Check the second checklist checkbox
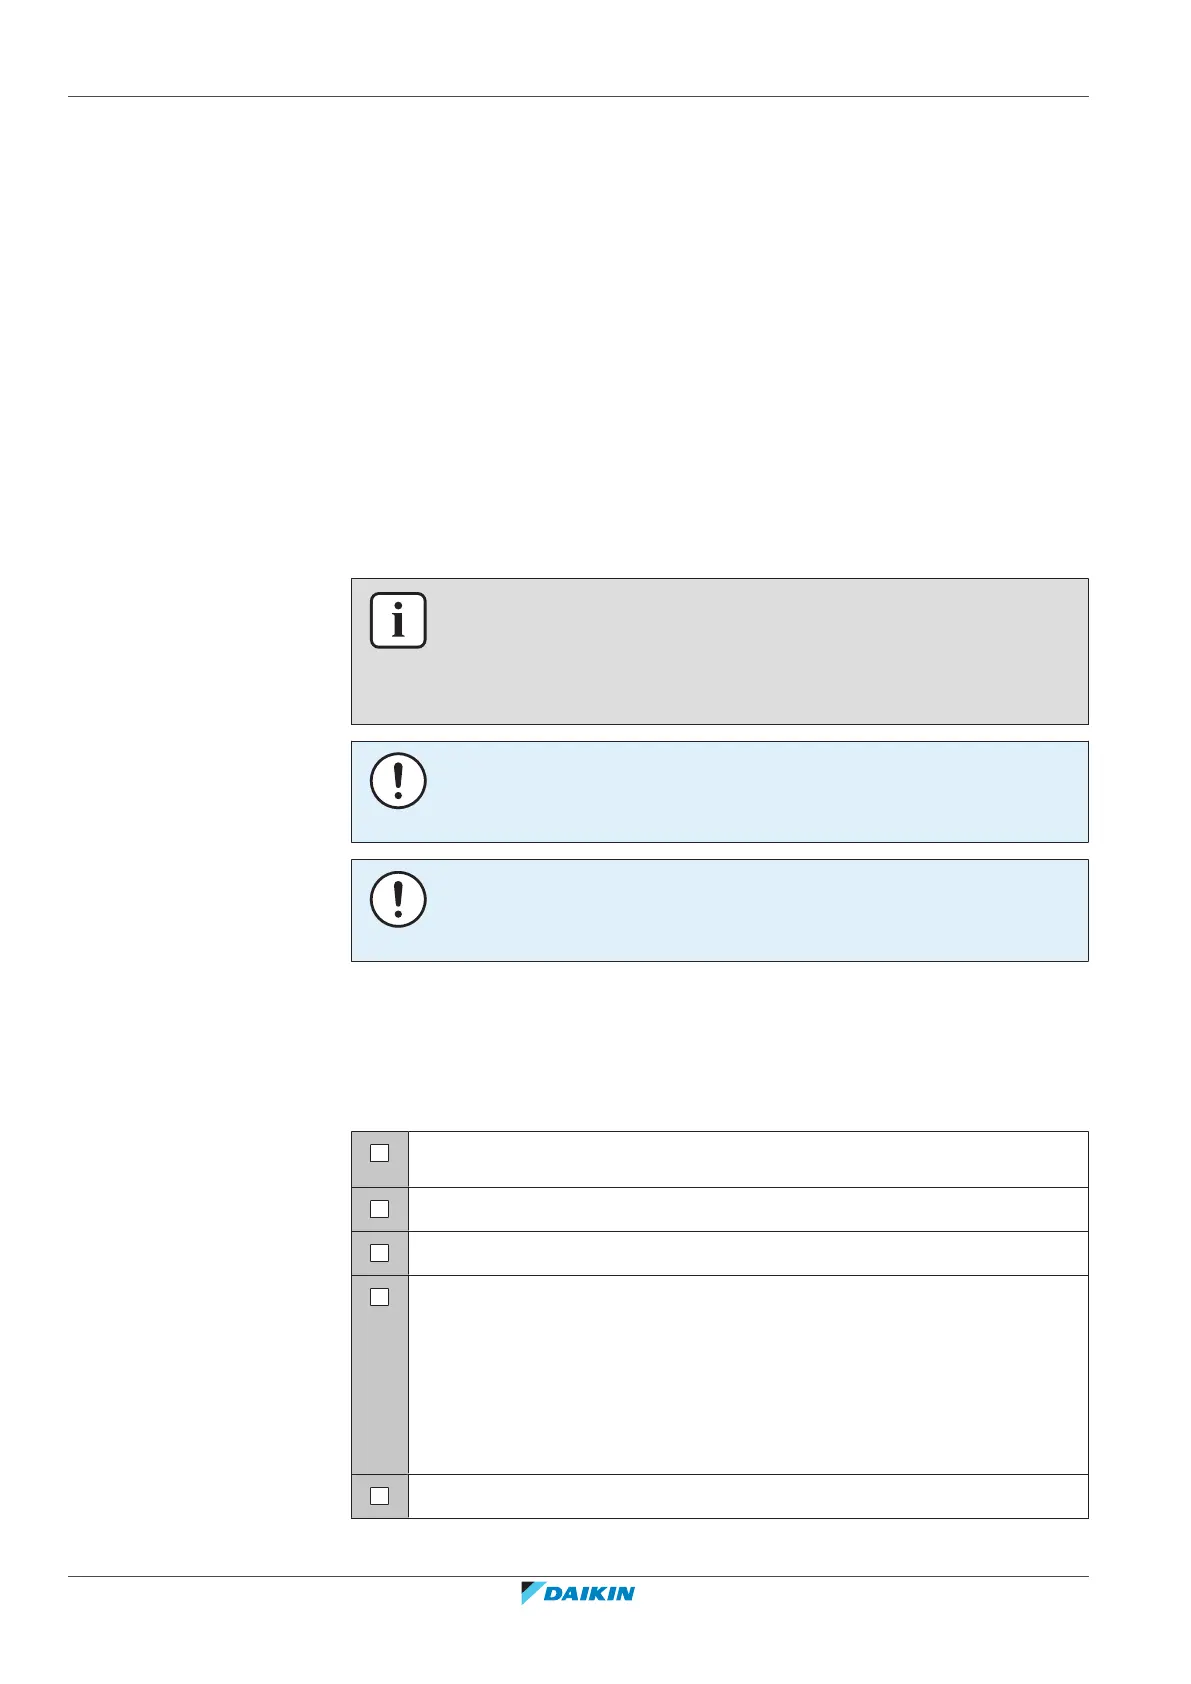This screenshot has height=1684, width=1191. 380,1209
